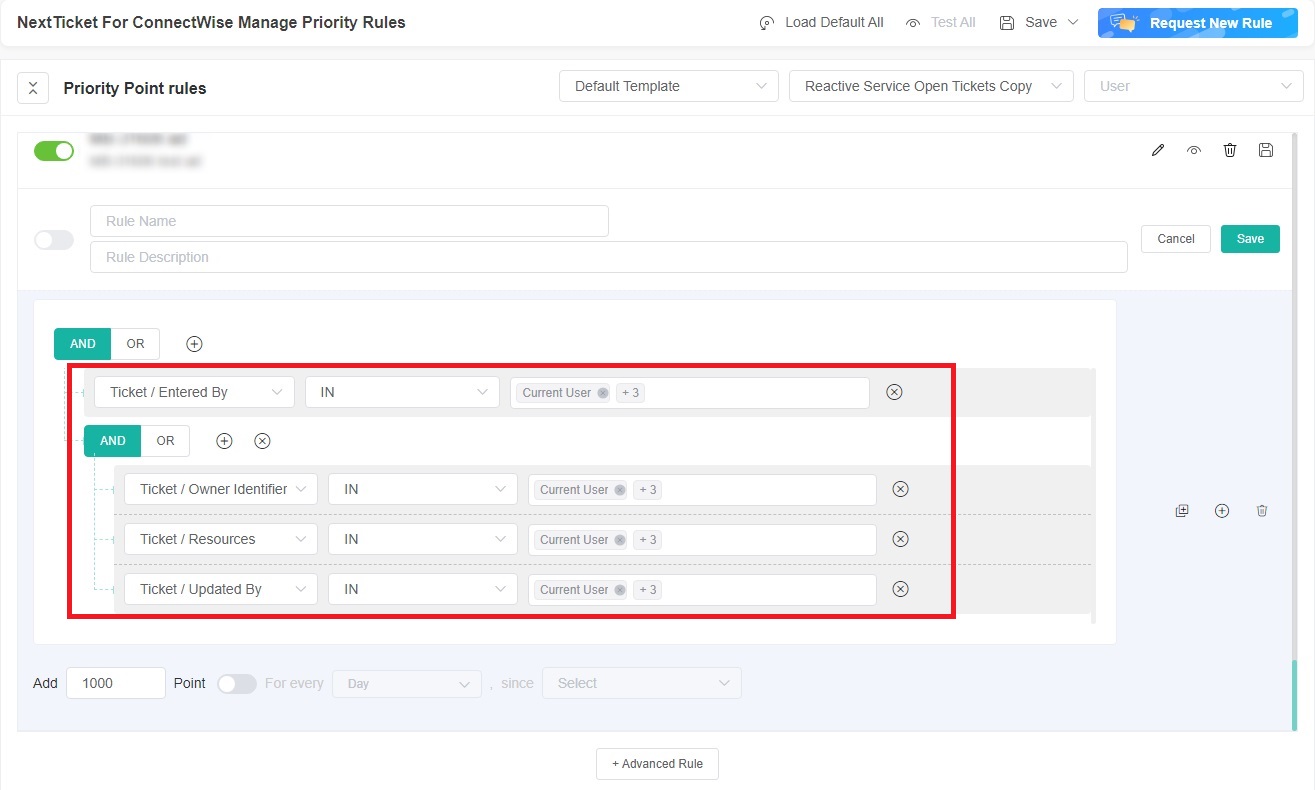The image size is (1315, 790).
Task: Delete the nested AND/OR group
Action: point(262,441)
